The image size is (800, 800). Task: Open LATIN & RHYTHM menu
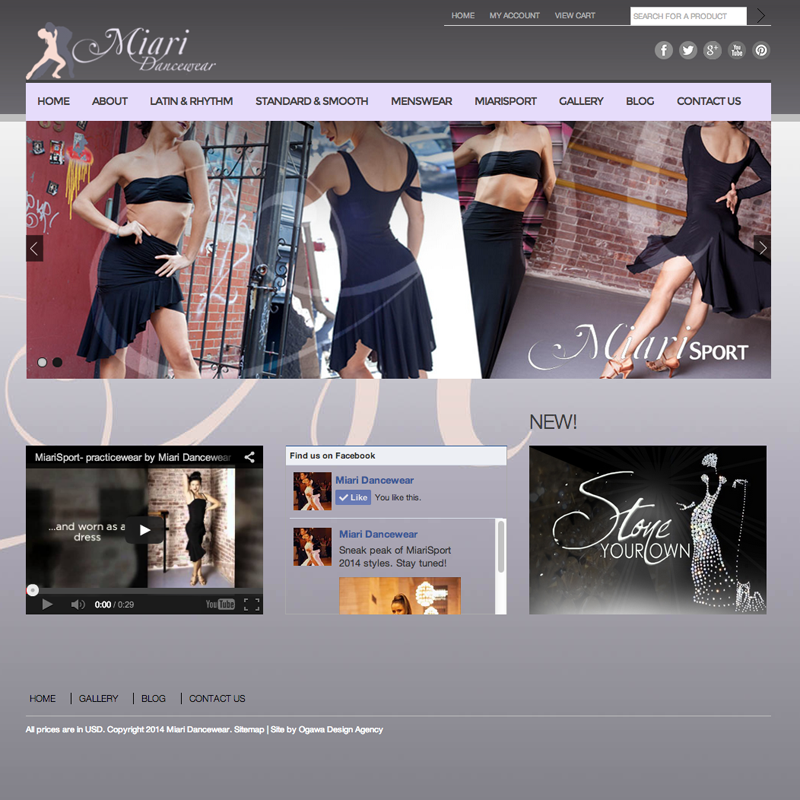tap(191, 101)
